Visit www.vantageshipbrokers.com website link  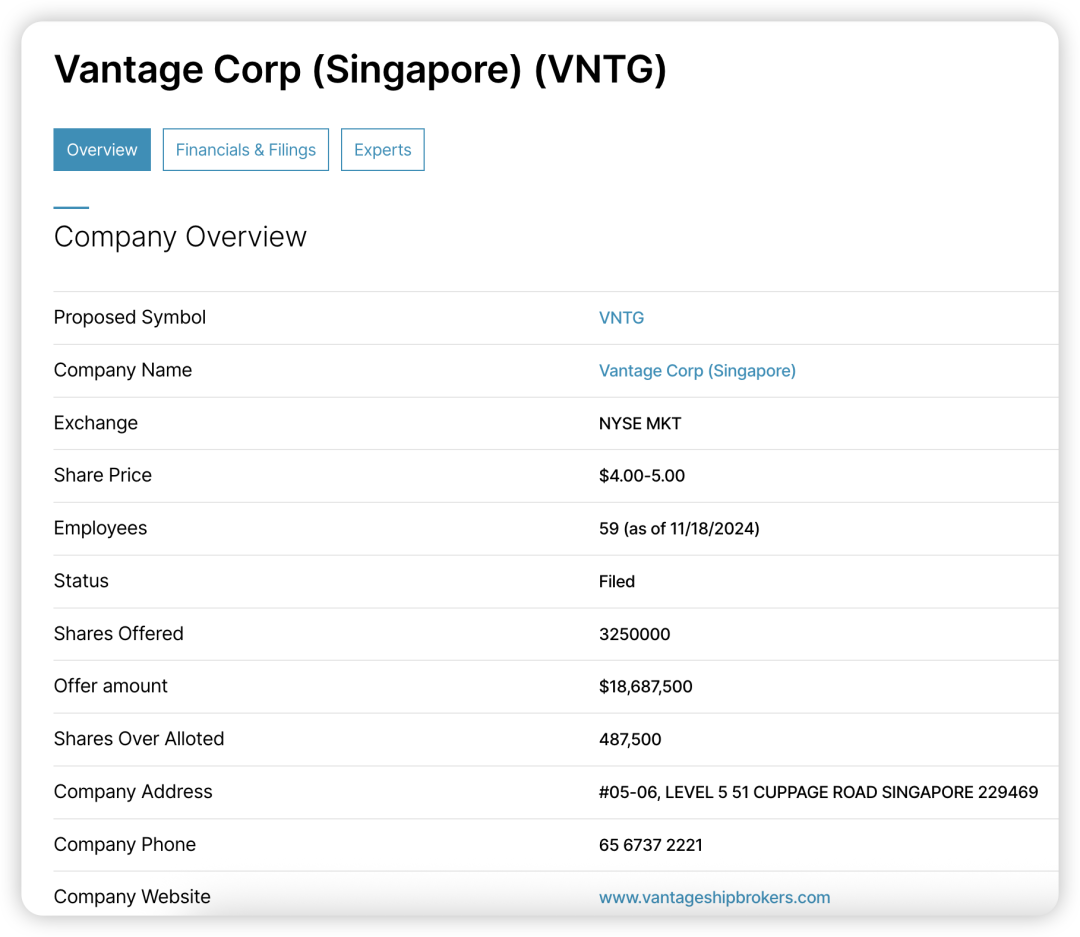click(714, 897)
